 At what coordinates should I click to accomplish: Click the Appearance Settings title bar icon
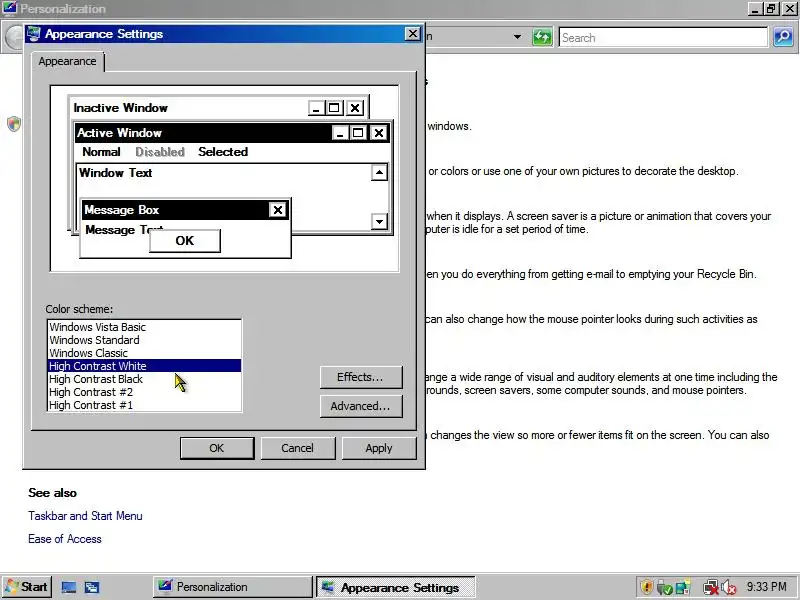(34, 34)
